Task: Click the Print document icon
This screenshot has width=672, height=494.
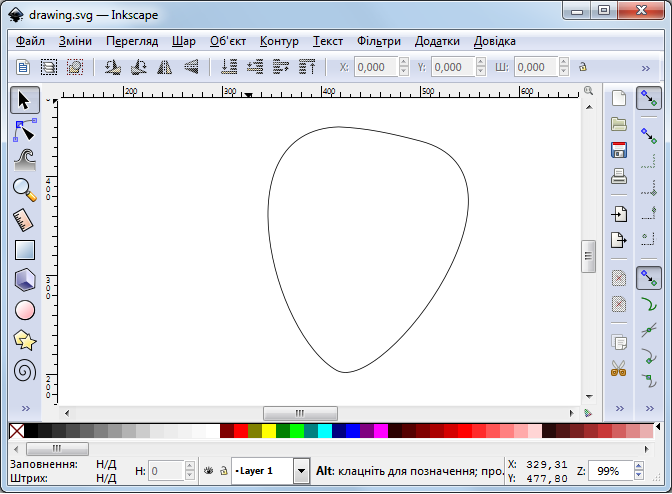Action: coord(619,176)
